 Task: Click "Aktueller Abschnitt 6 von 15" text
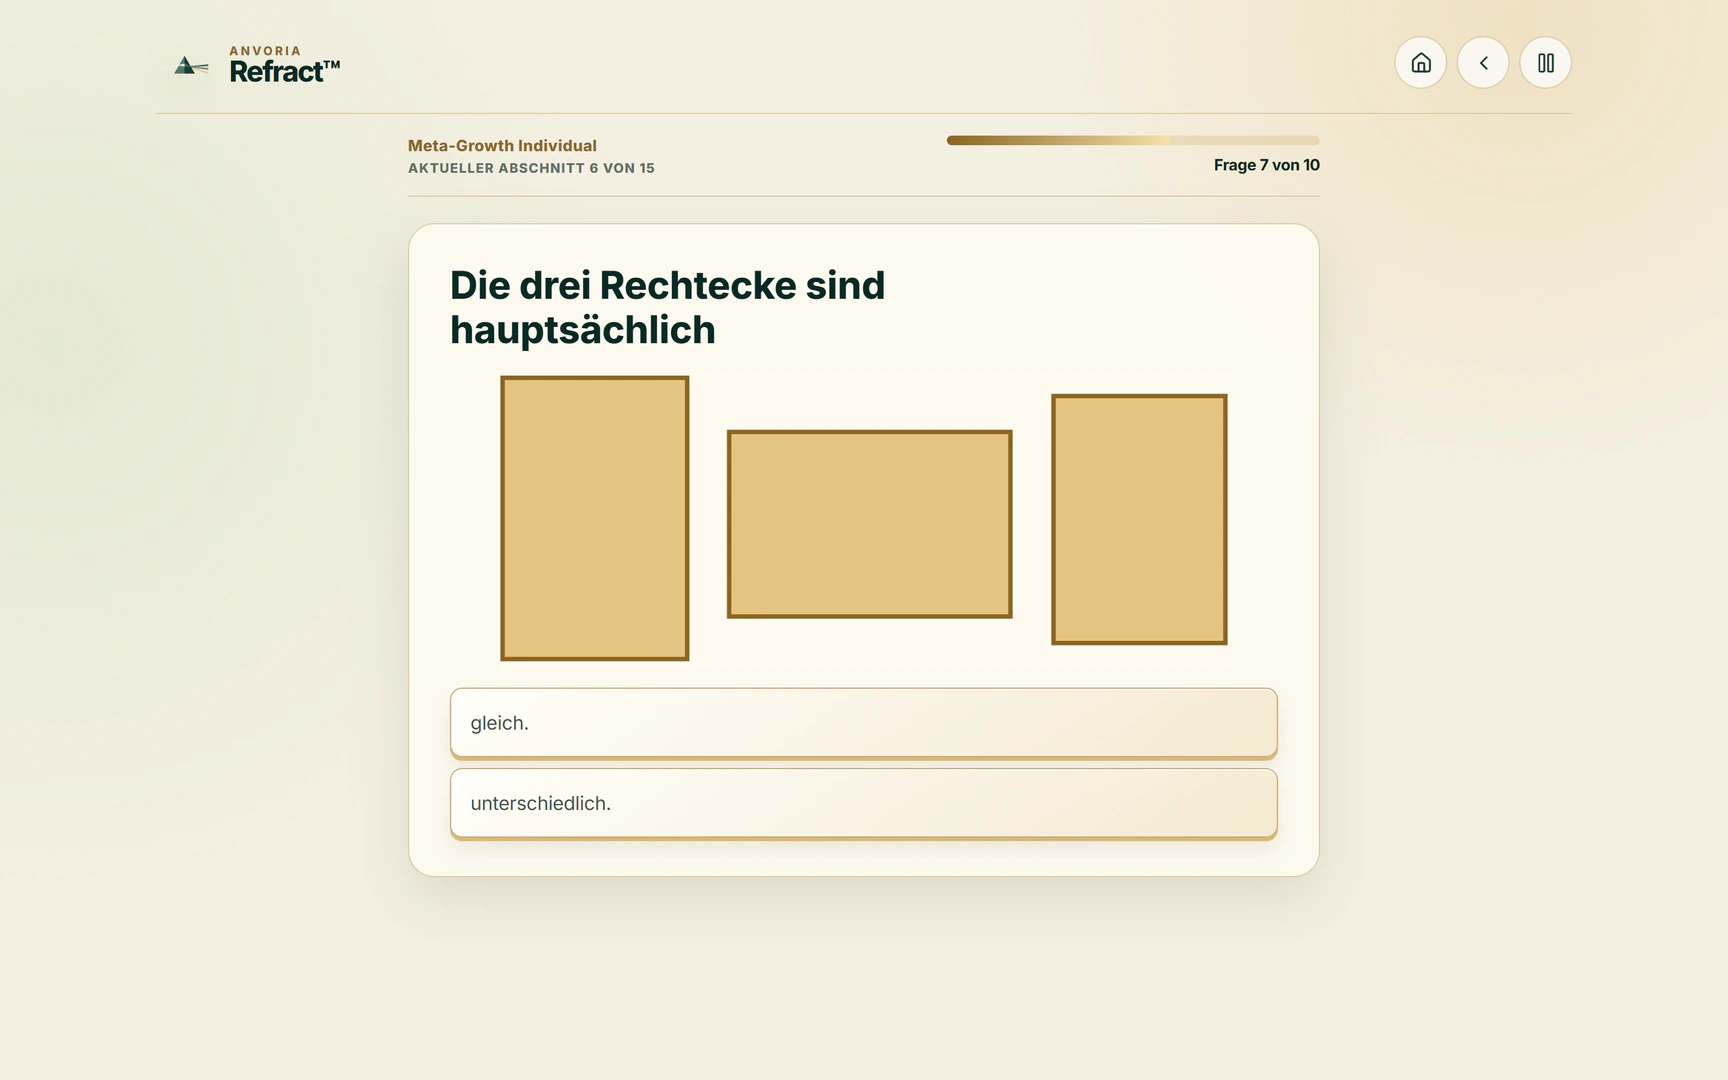pos(531,168)
